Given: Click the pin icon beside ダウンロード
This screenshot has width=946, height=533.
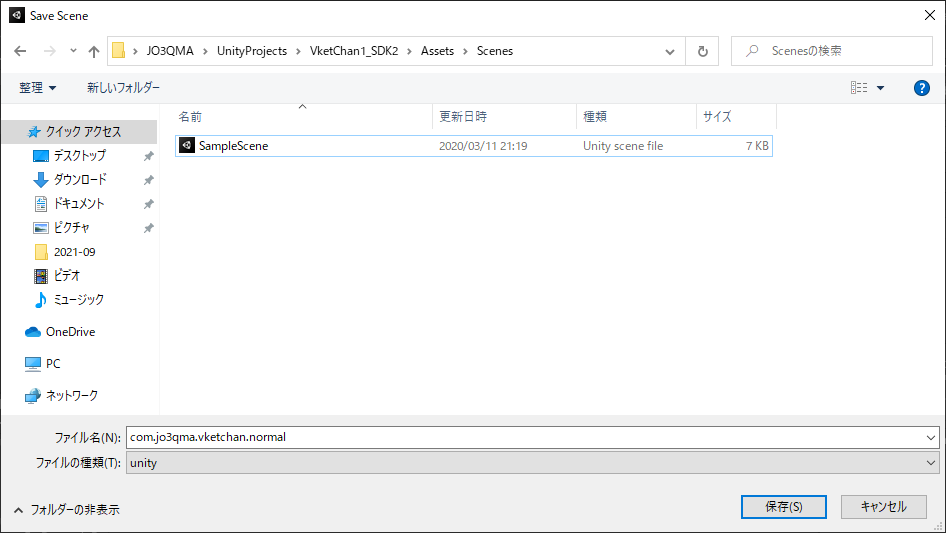Looking at the screenshot, I should [148, 180].
